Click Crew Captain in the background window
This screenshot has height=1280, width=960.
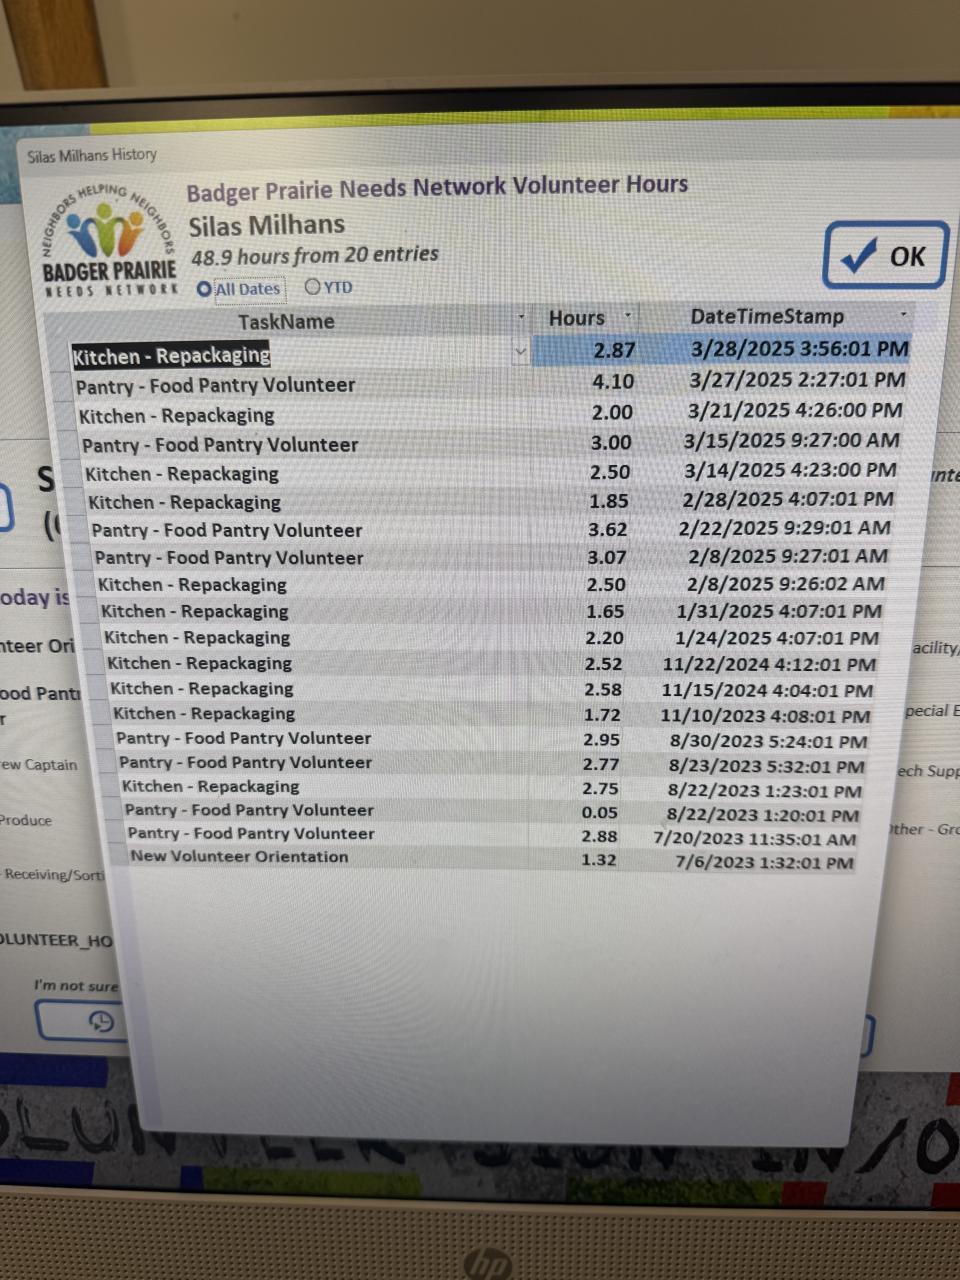click(38, 765)
